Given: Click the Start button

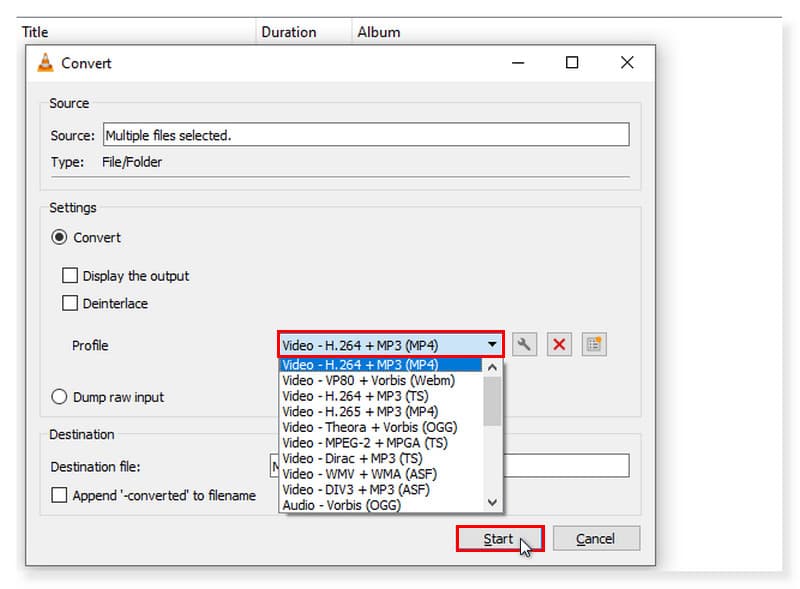Looking at the screenshot, I should 498,538.
